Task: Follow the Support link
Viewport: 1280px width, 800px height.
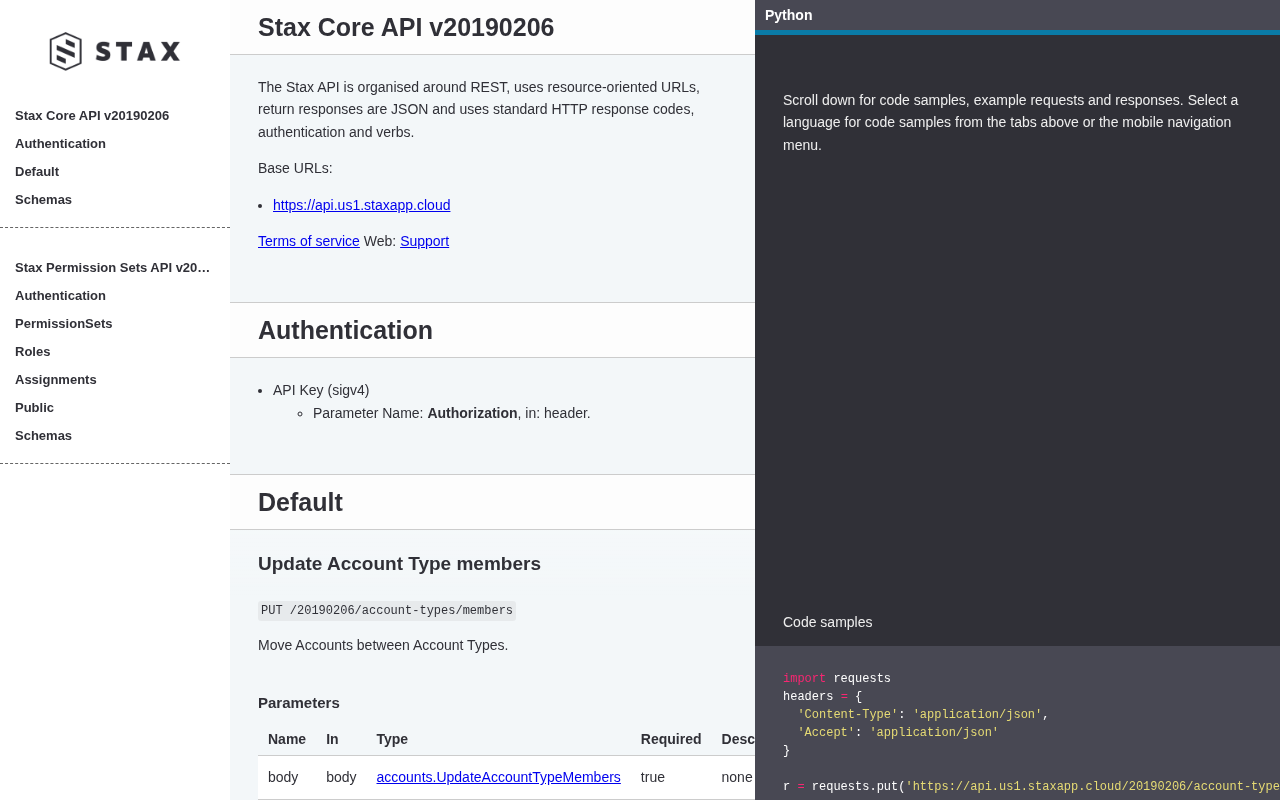Action: coord(424,241)
